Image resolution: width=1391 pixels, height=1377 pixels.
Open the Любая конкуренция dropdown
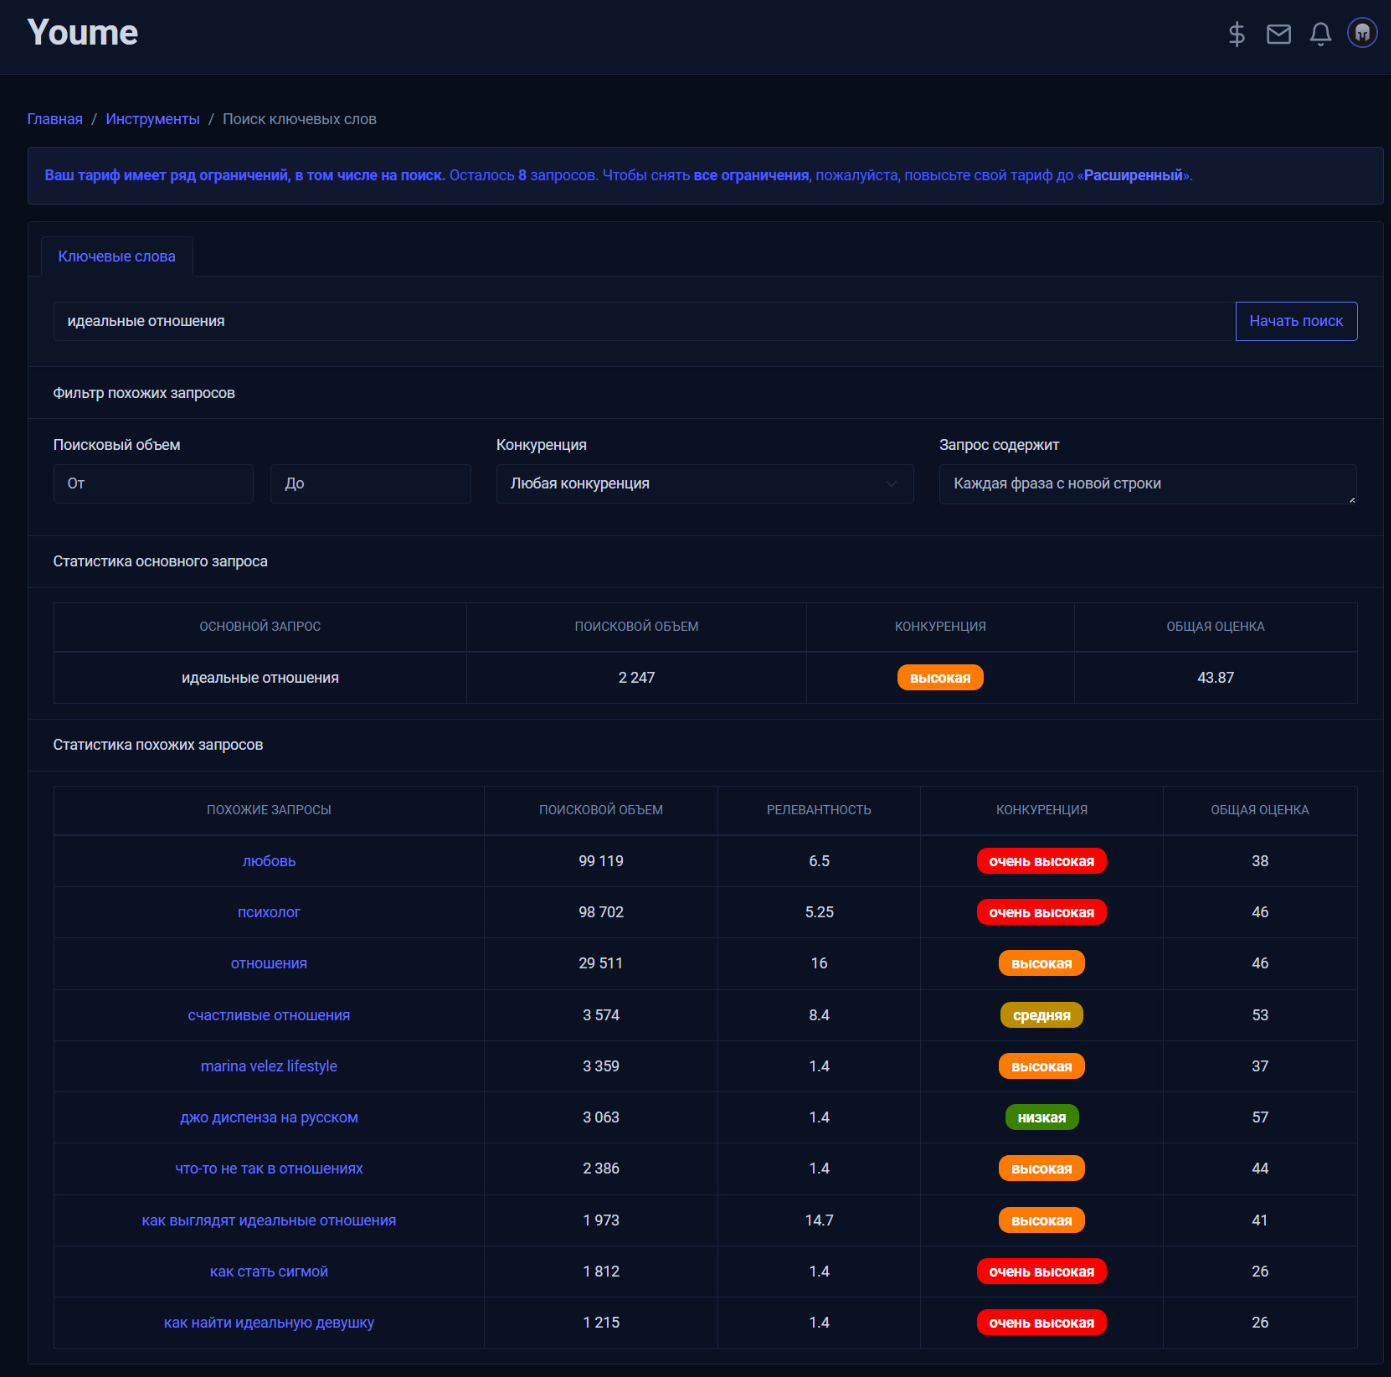pos(705,483)
